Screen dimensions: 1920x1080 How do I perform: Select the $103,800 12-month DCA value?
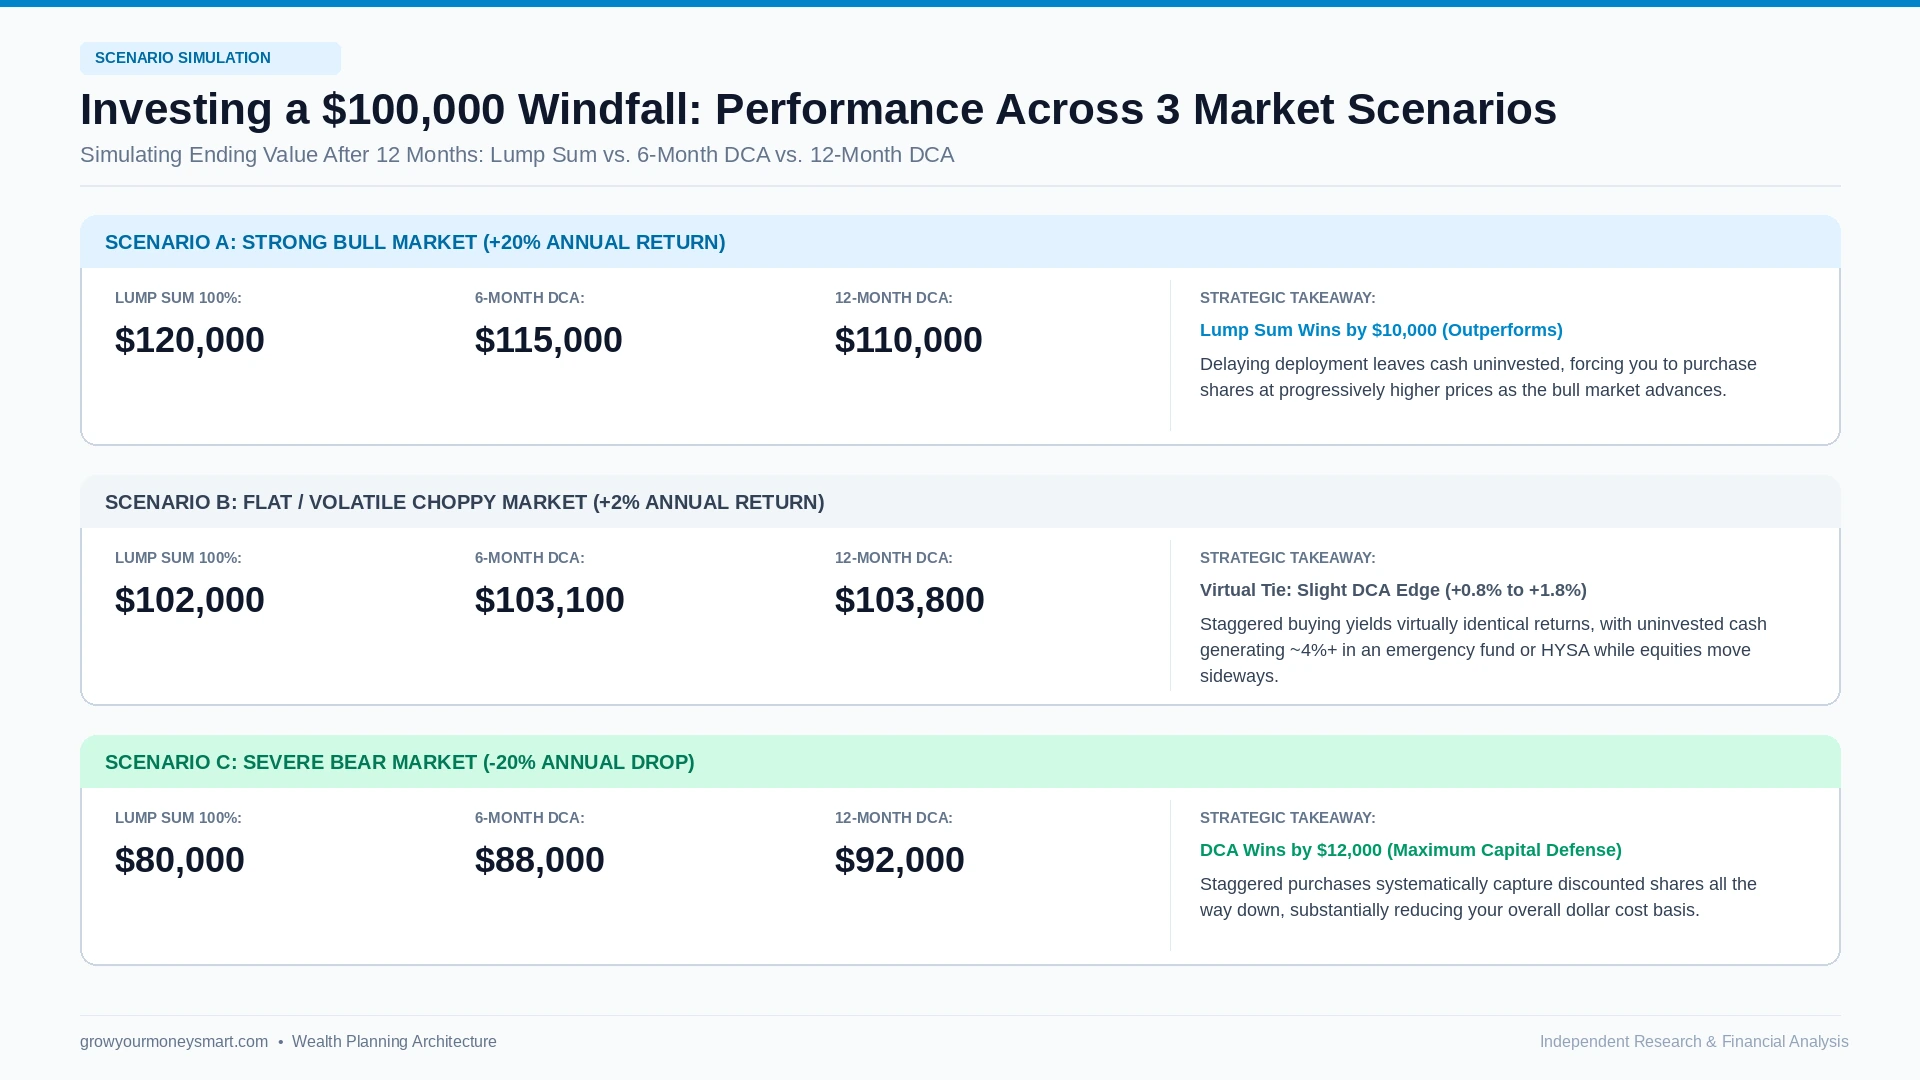pos(910,600)
